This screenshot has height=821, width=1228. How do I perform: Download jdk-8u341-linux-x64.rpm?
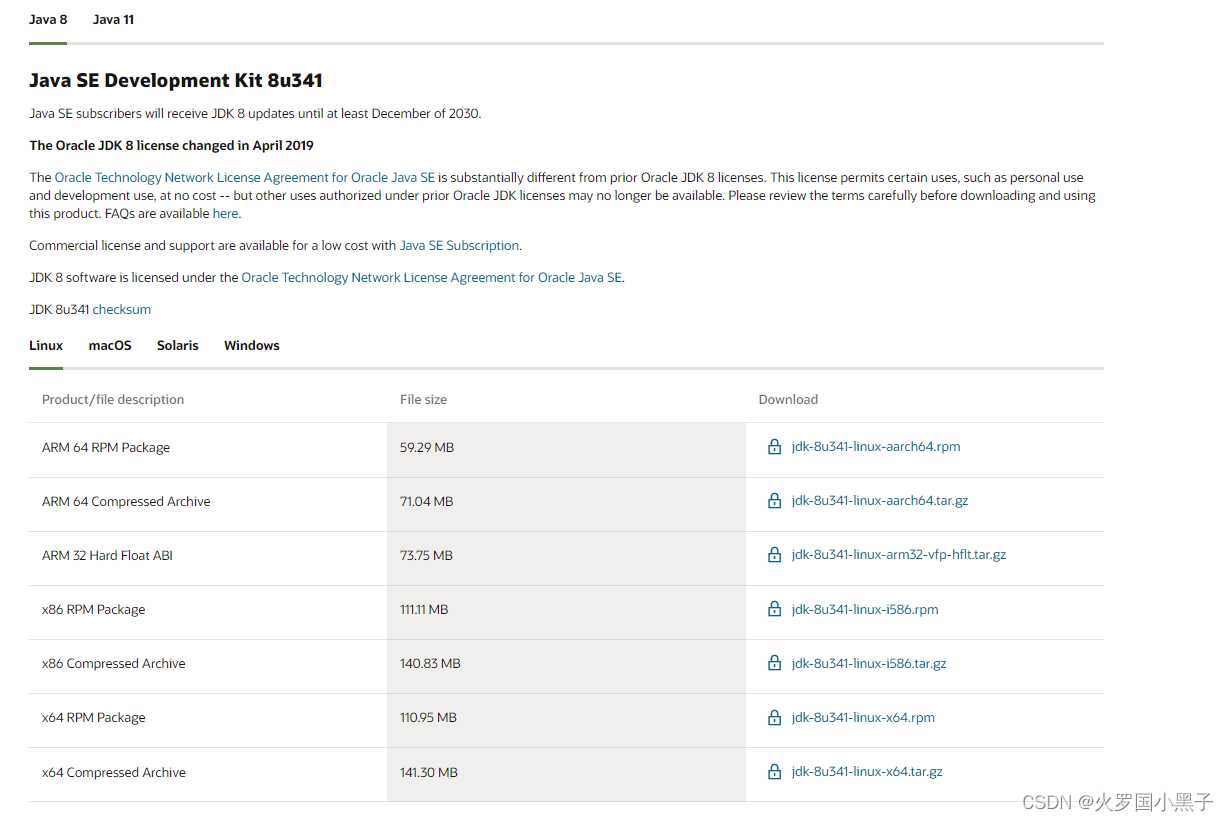[863, 718]
